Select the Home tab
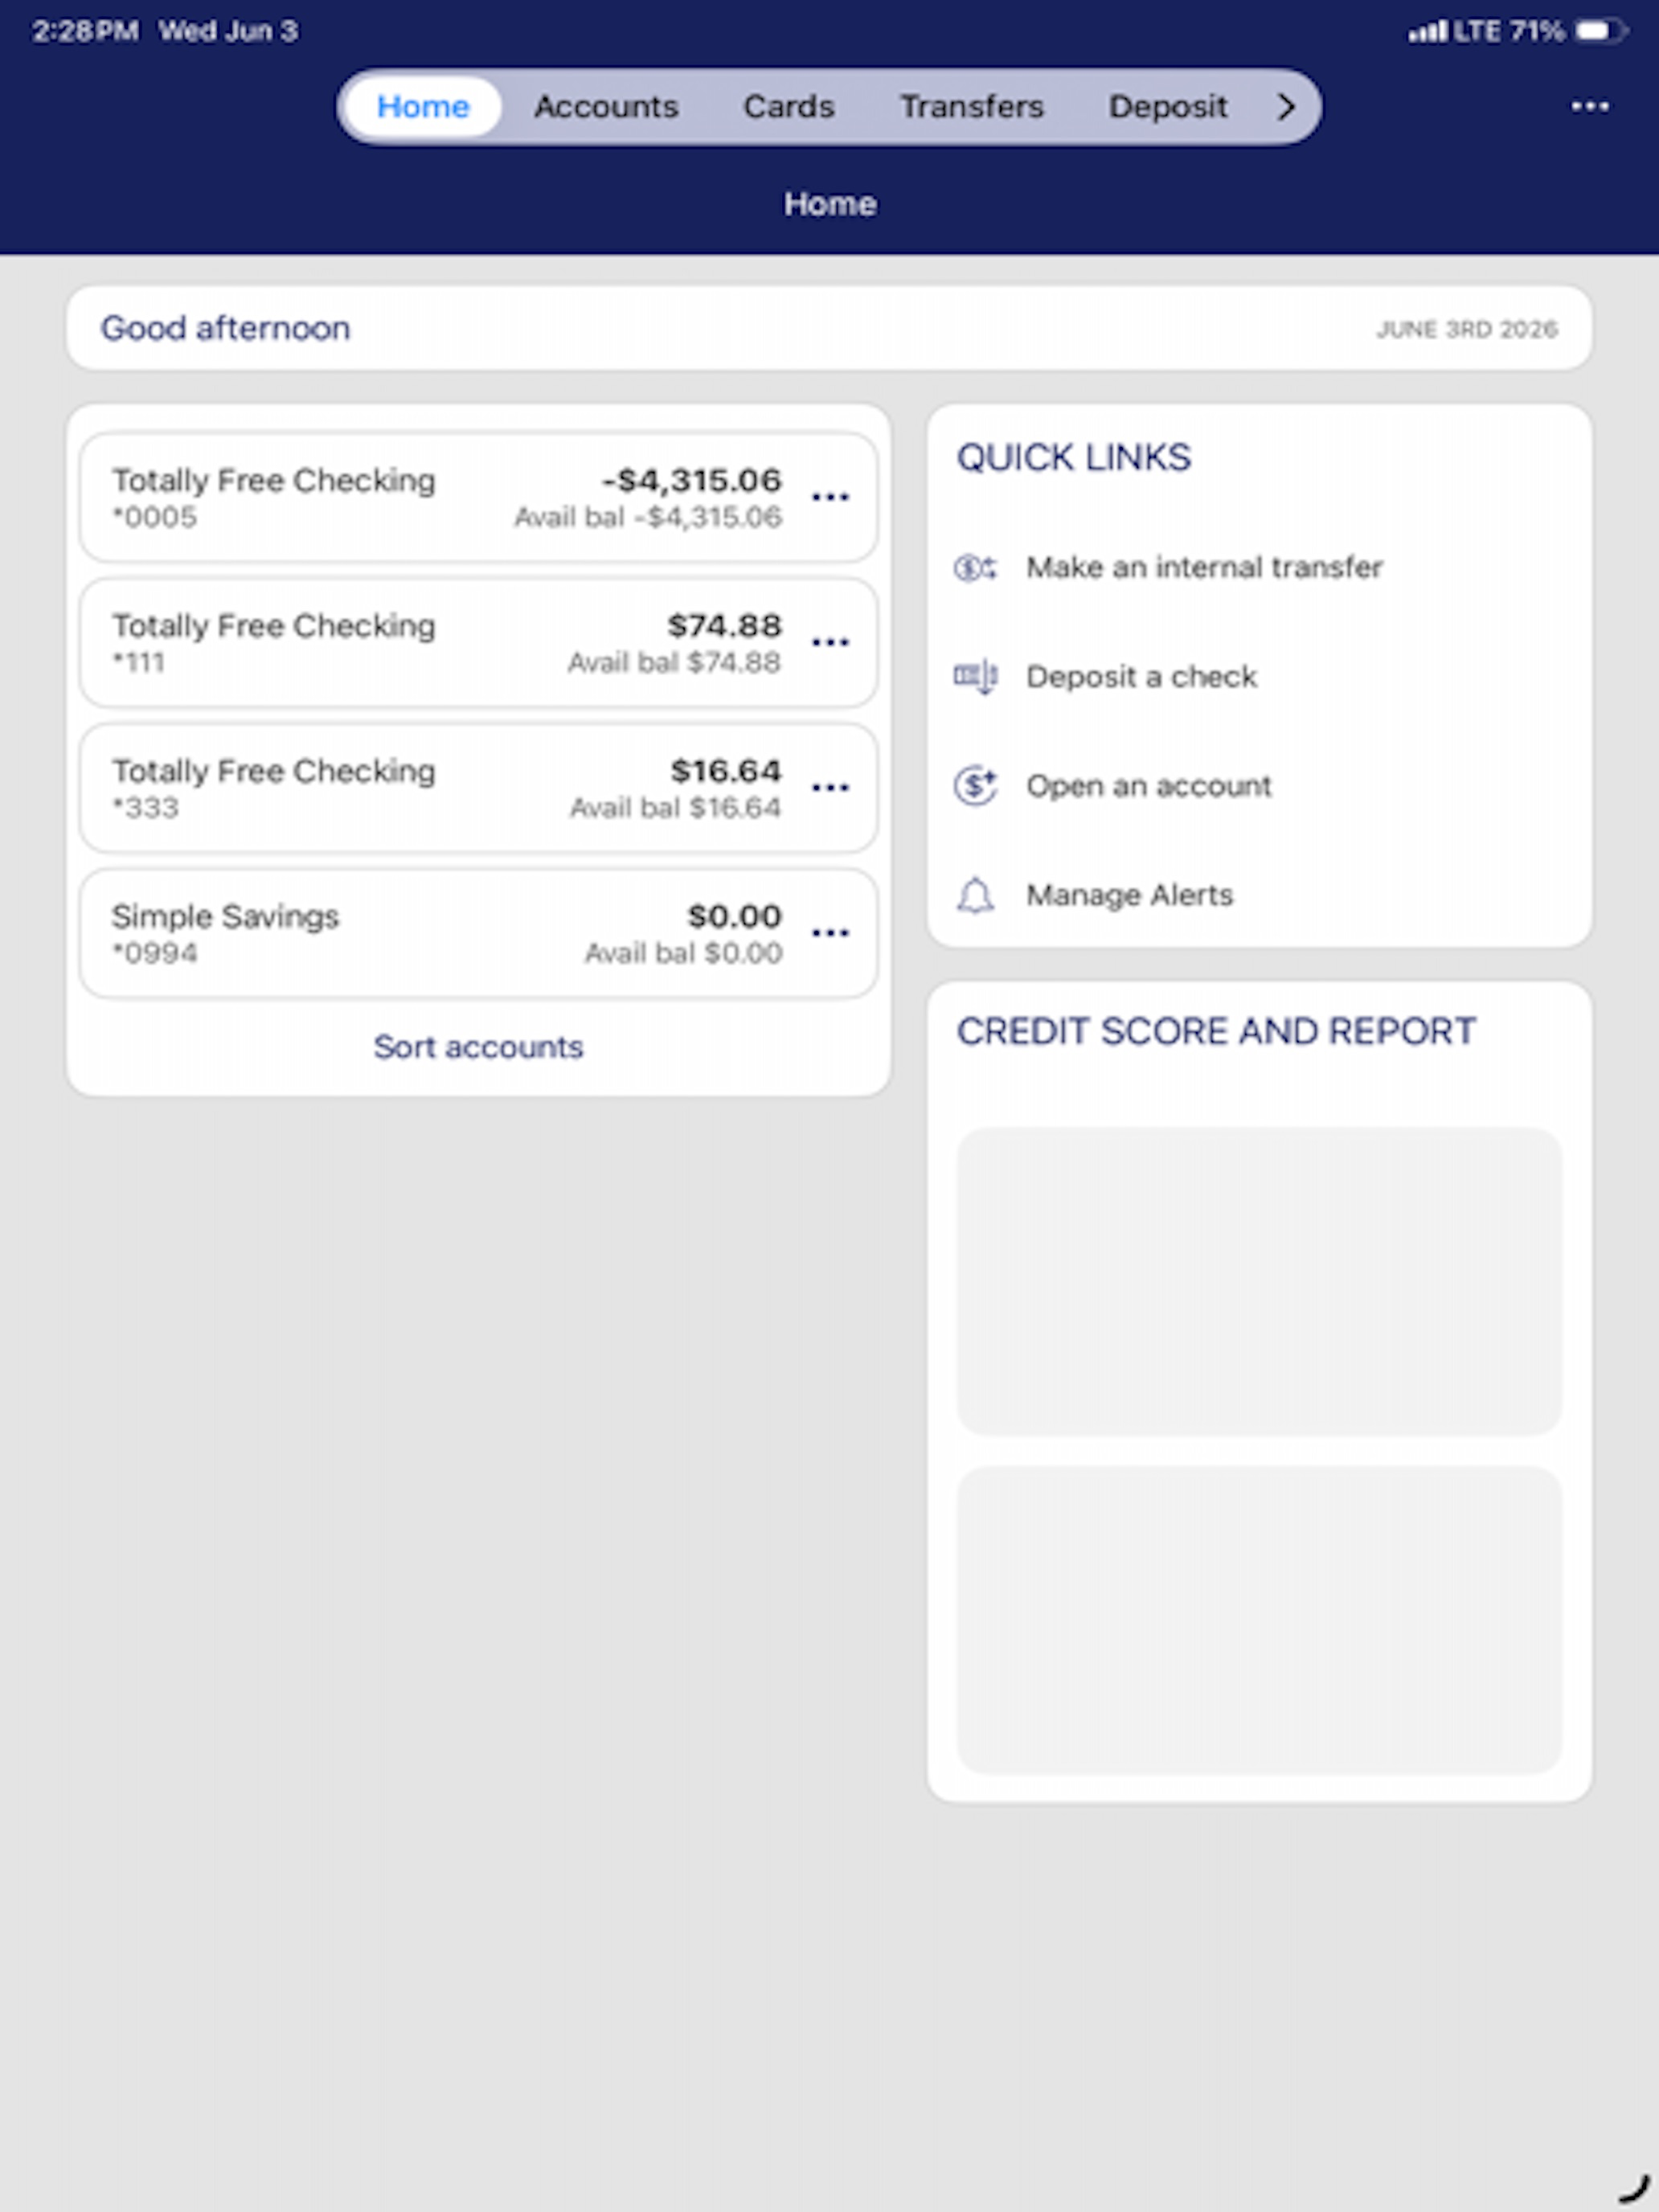 pos(423,107)
